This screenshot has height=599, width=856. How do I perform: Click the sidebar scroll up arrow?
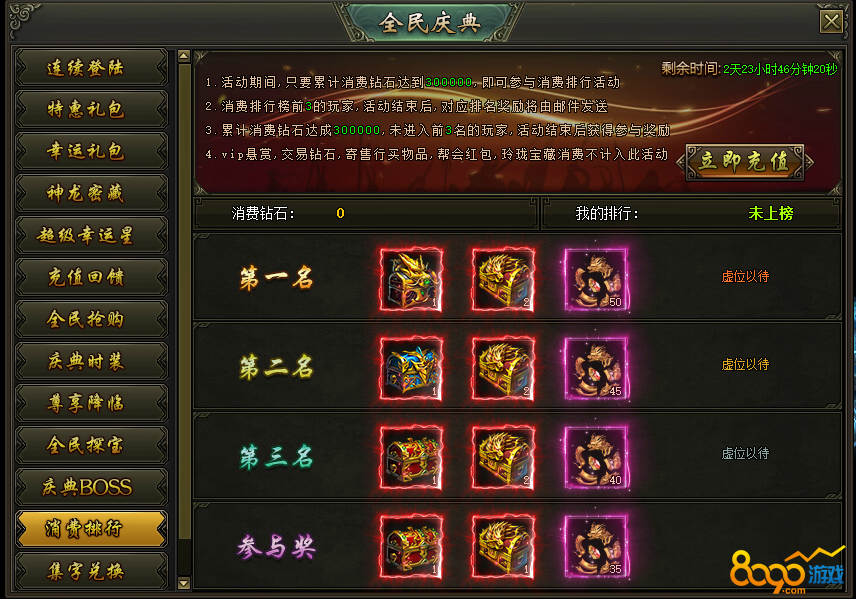coord(184,56)
